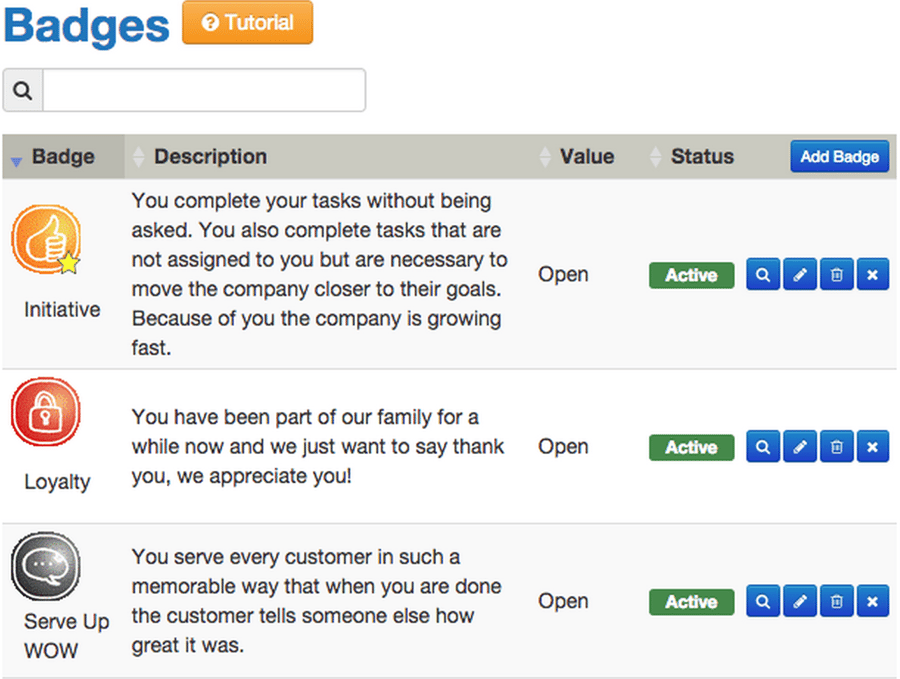The height and width of the screenshot is (679, 900).
Task: Click the X icon in Serve Up WOW row
Action: pos(872,602)
